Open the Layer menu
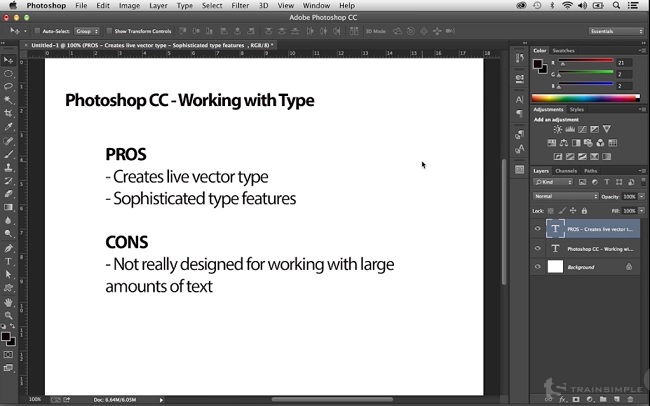The image size is (650, 406). tap(158, 6)
